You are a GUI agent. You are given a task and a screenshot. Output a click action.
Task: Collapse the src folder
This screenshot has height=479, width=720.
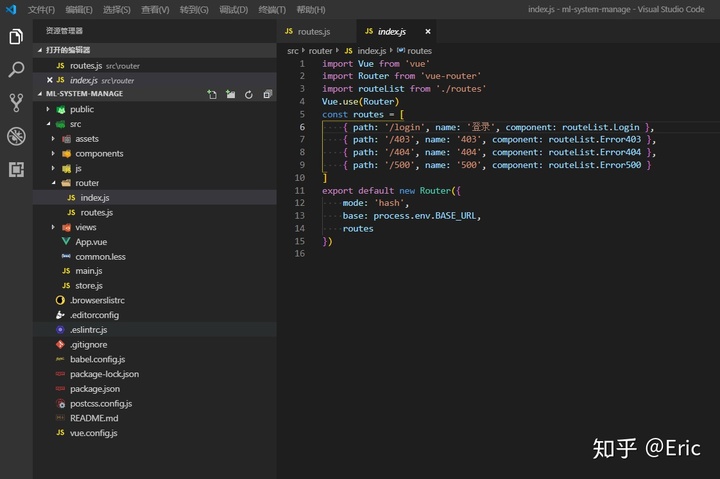[x=154, y=124]
